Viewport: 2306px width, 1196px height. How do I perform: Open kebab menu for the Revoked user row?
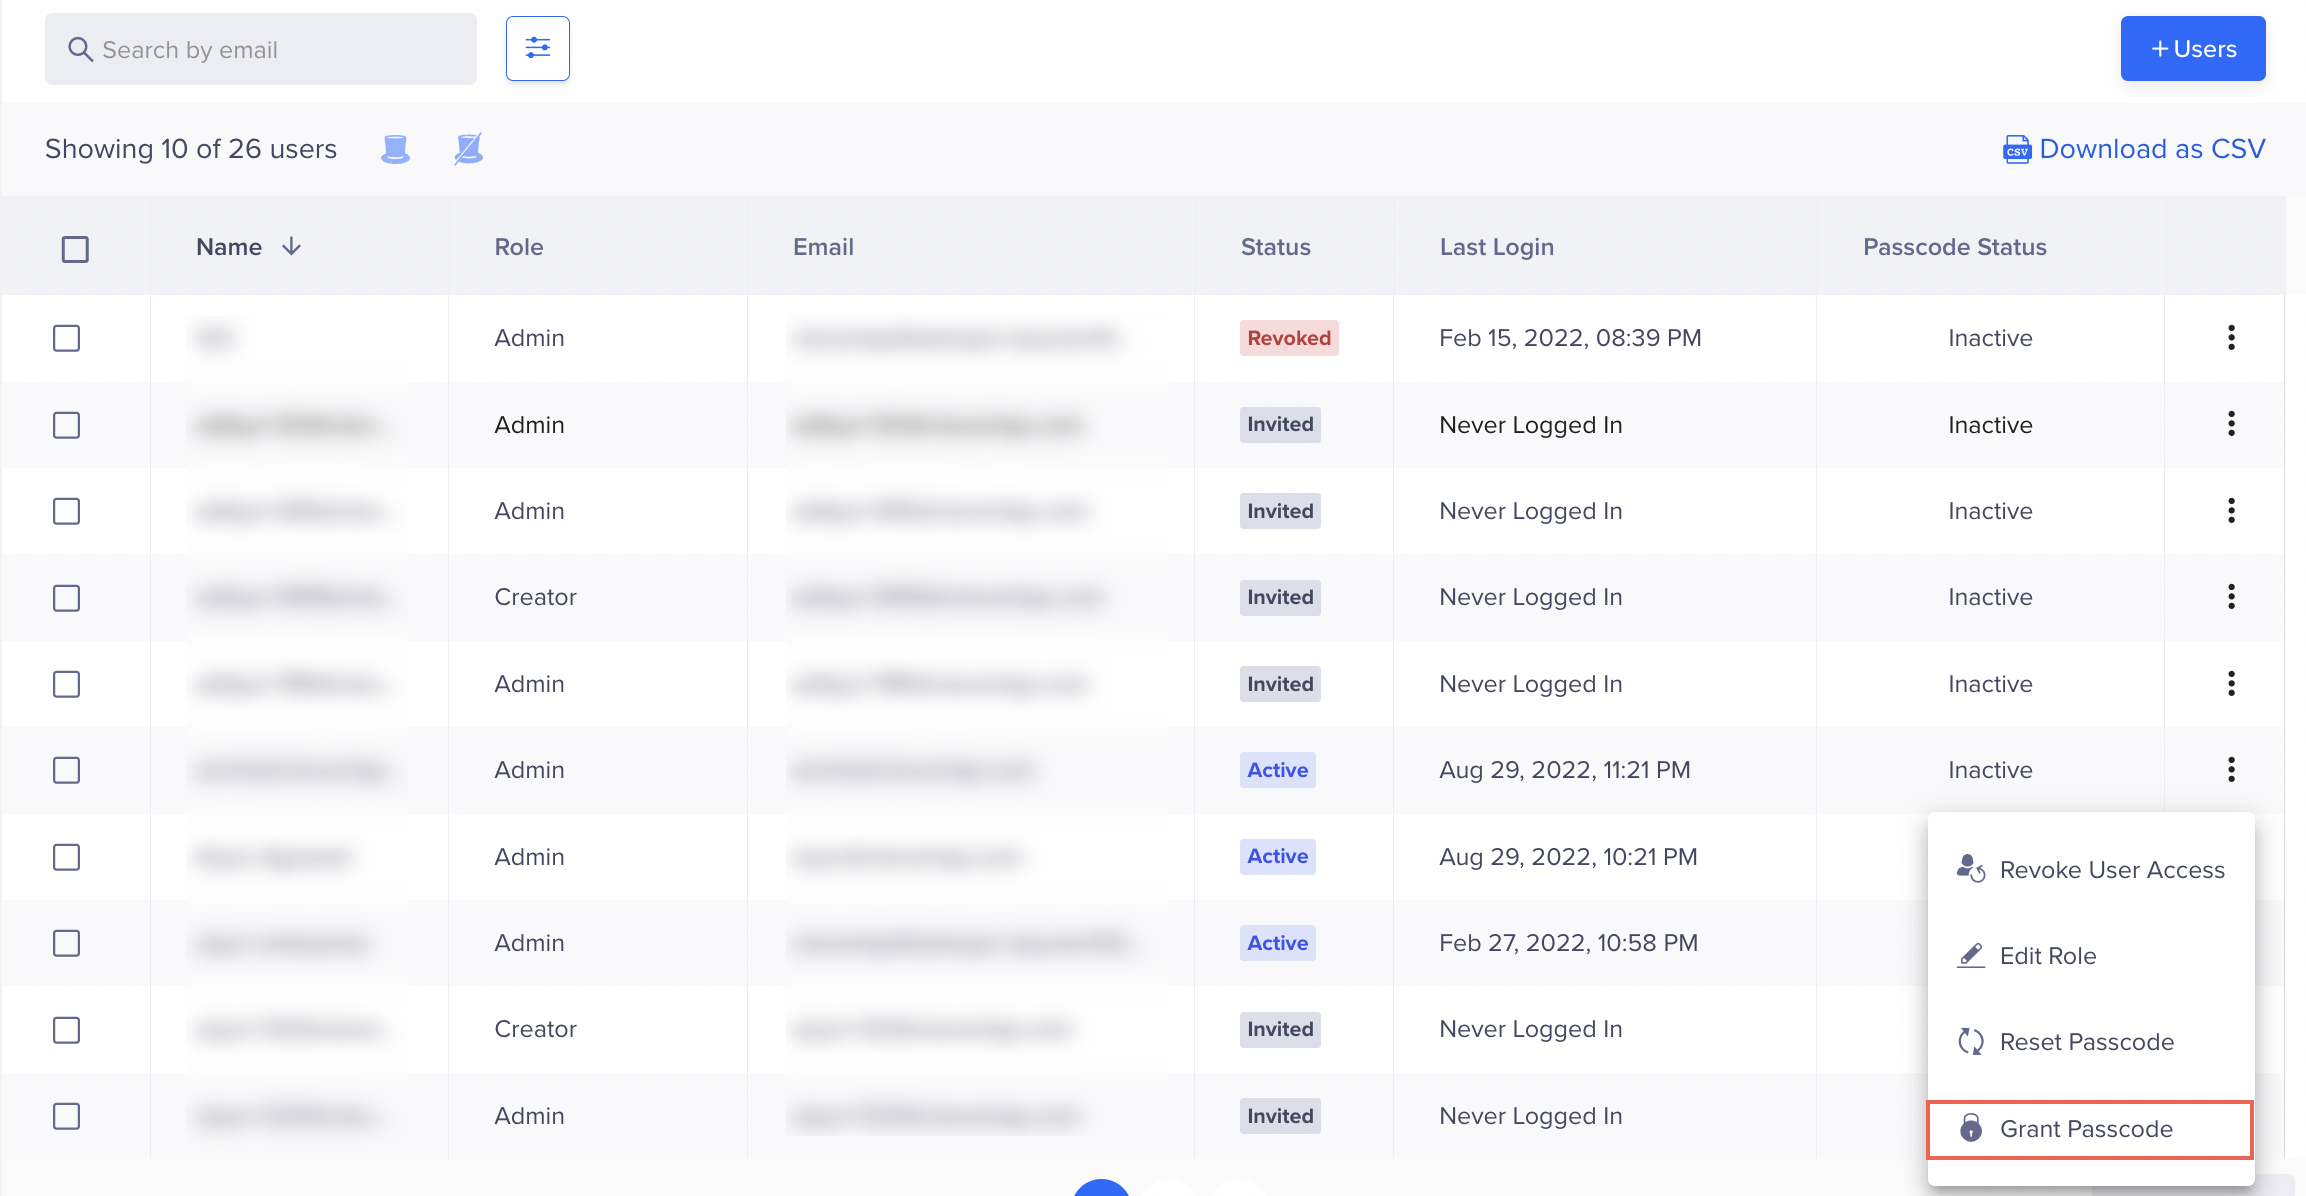pos(2231,338)
